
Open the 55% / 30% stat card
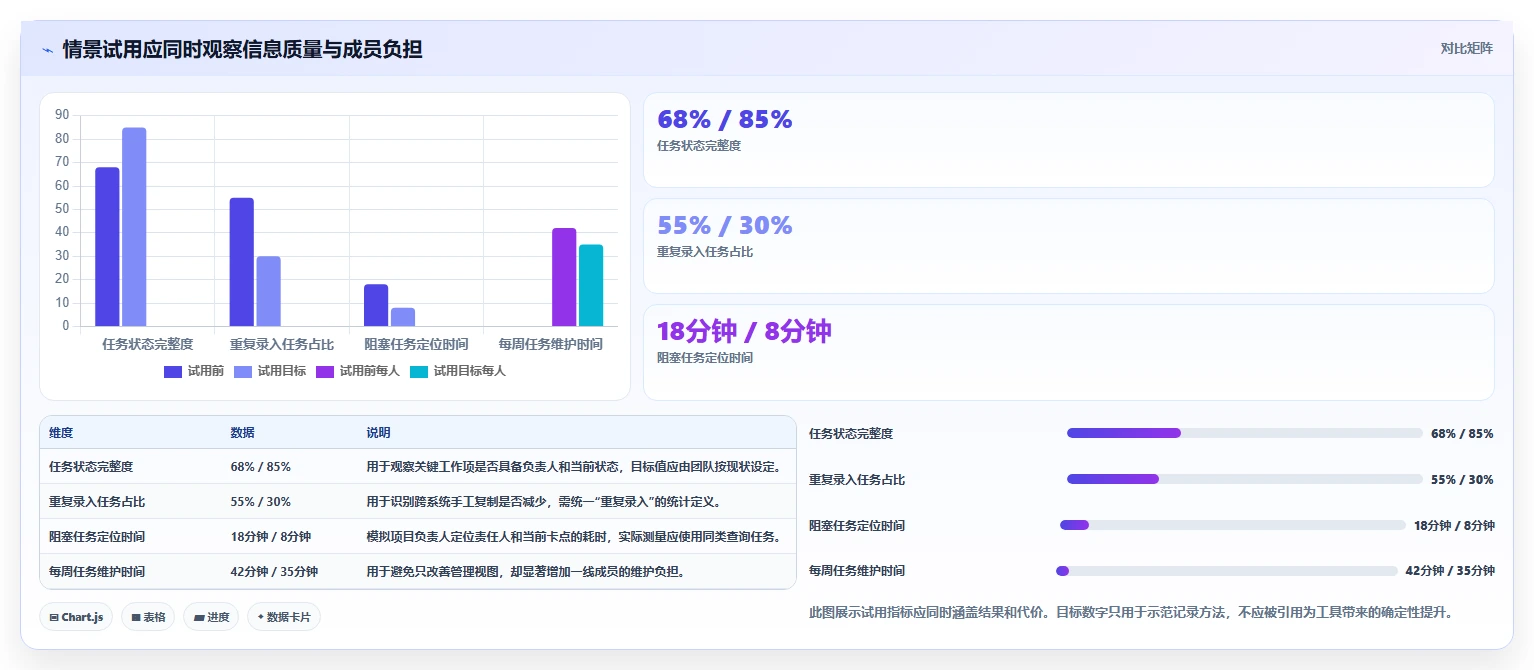(1068, 246)
